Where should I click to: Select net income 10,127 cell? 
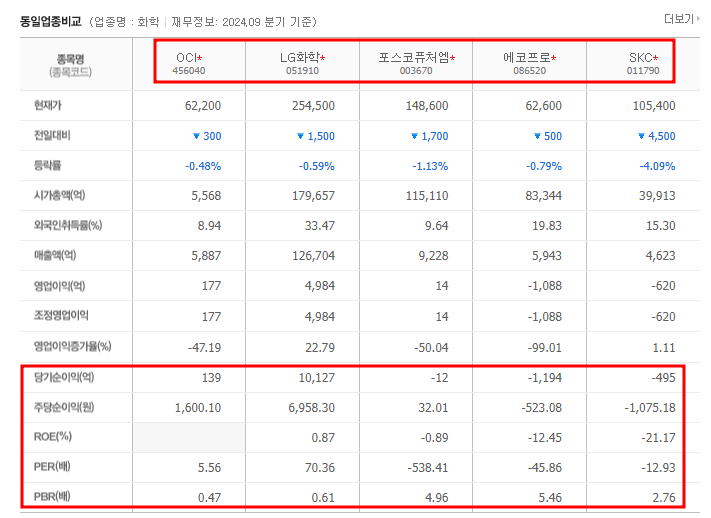pyautogui.click(x=317, y=377)
